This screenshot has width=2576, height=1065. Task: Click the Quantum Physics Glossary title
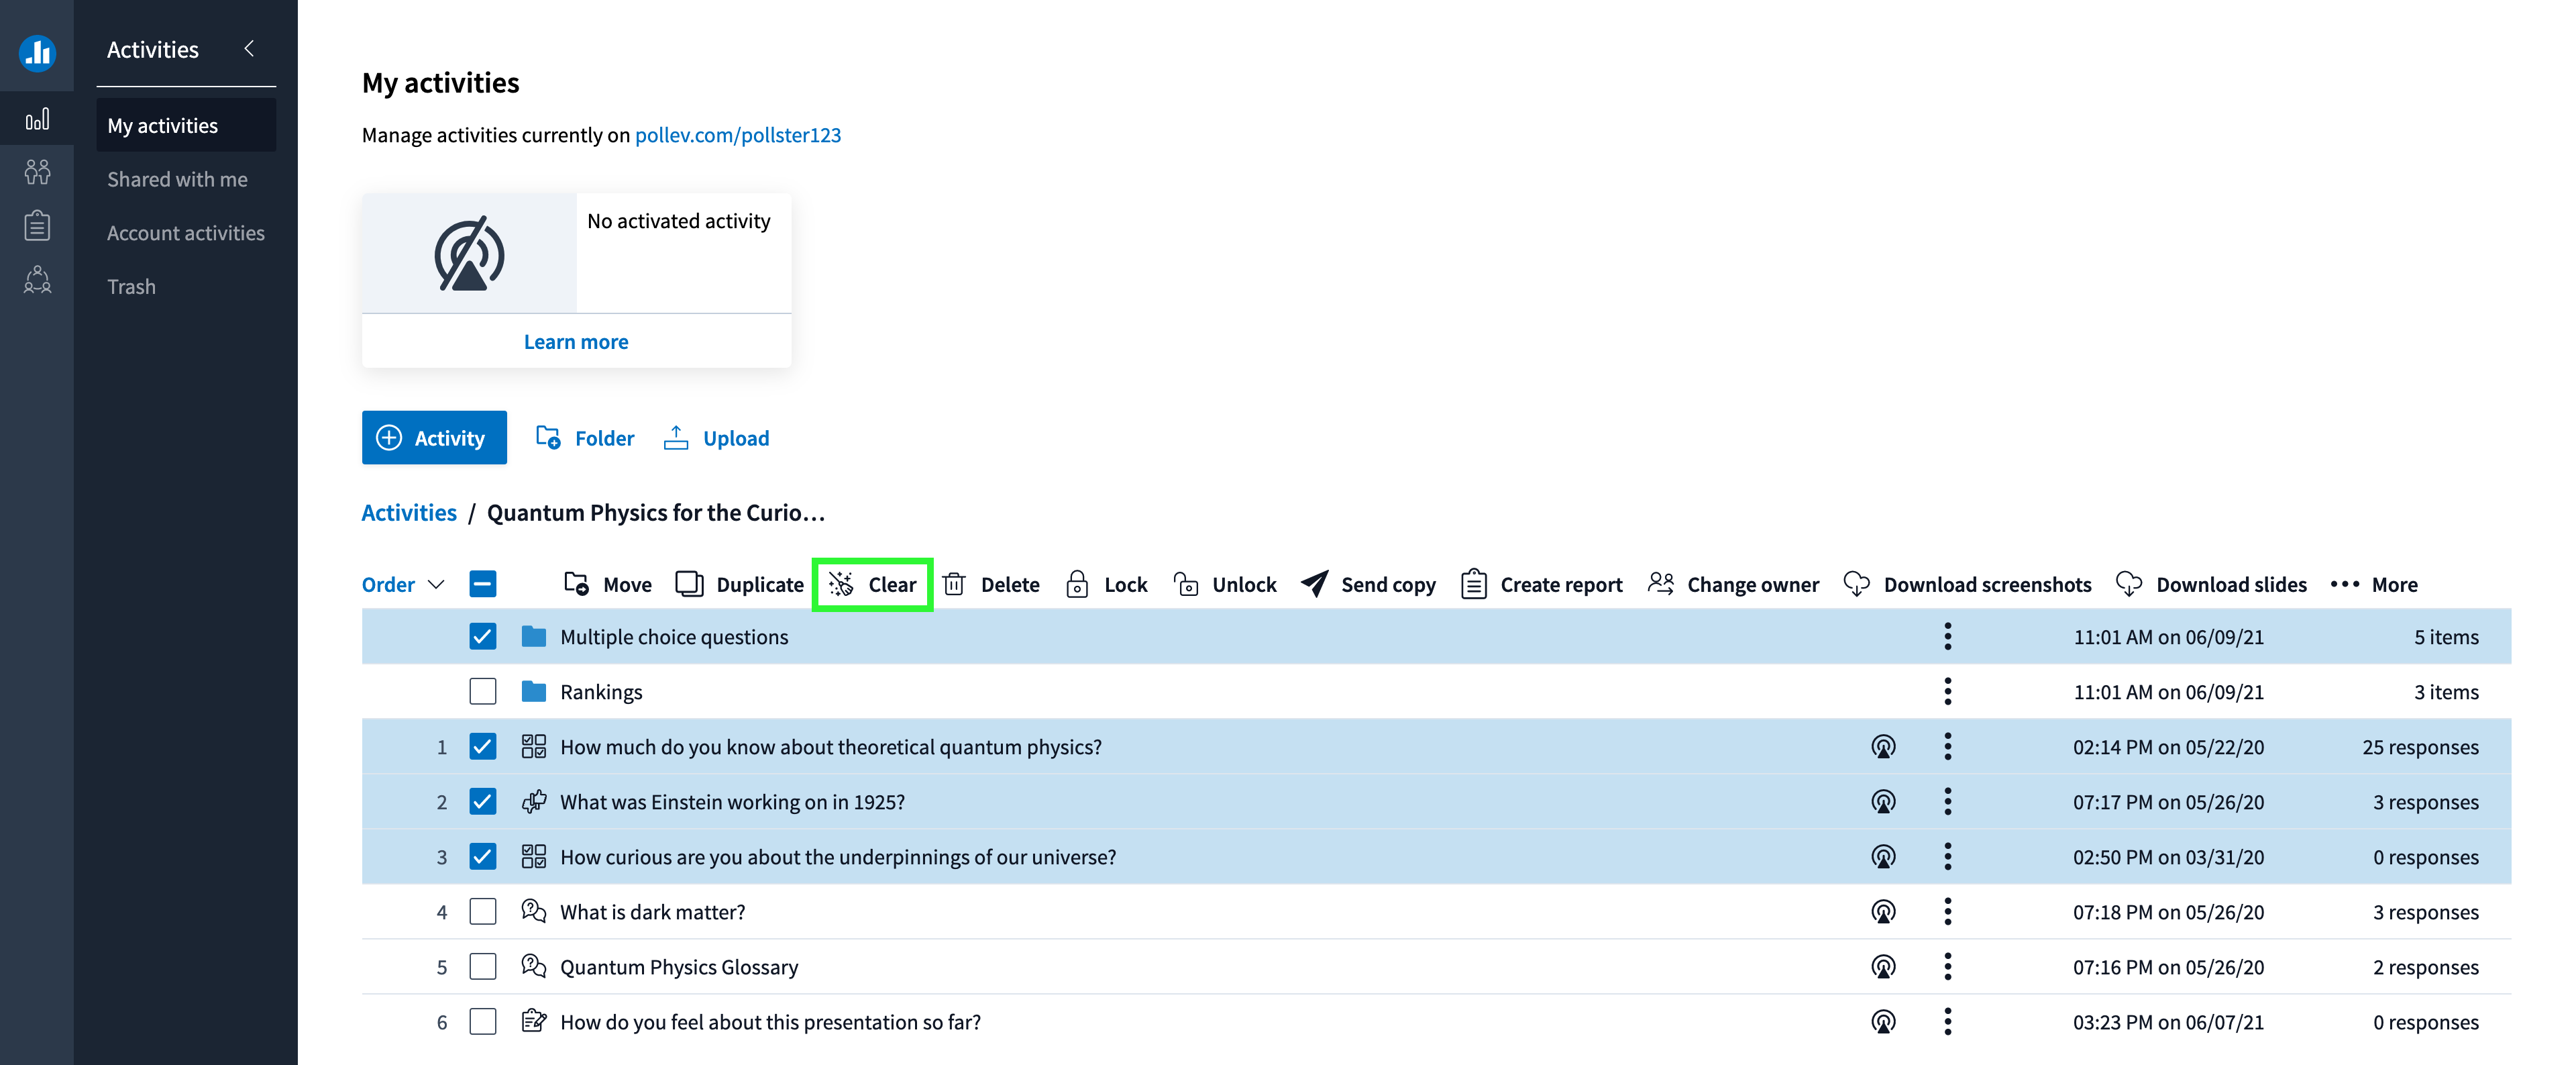point(679,967)
